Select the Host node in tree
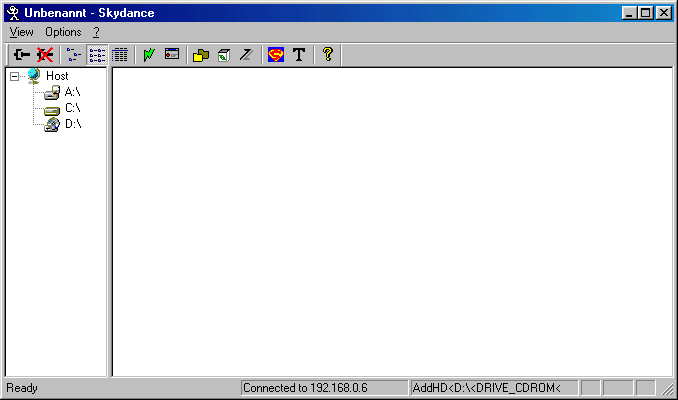678x400 pixels. point(57,76)
